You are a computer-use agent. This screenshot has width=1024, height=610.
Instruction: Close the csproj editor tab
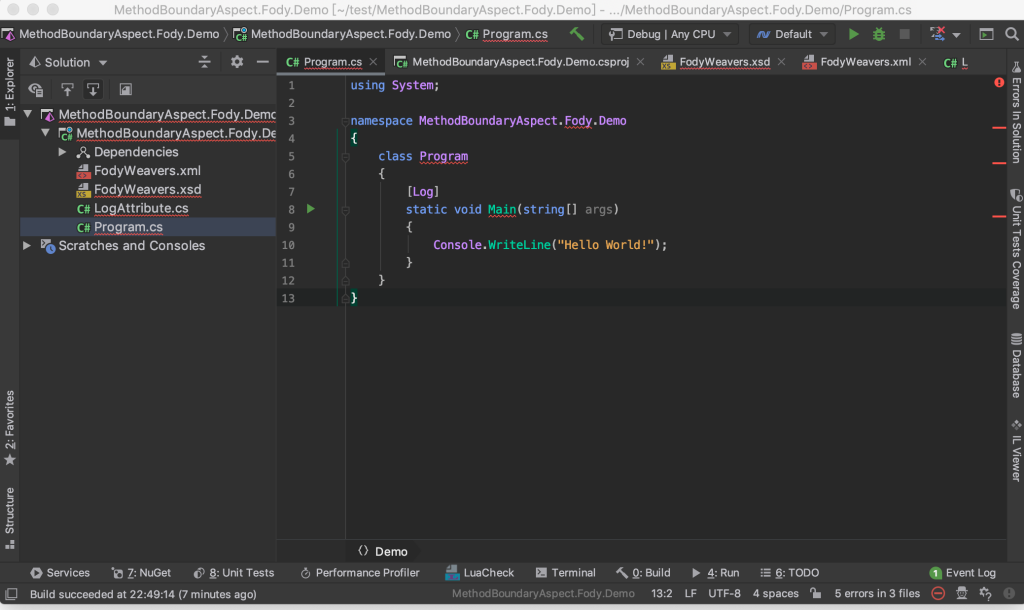coord(640,62)
